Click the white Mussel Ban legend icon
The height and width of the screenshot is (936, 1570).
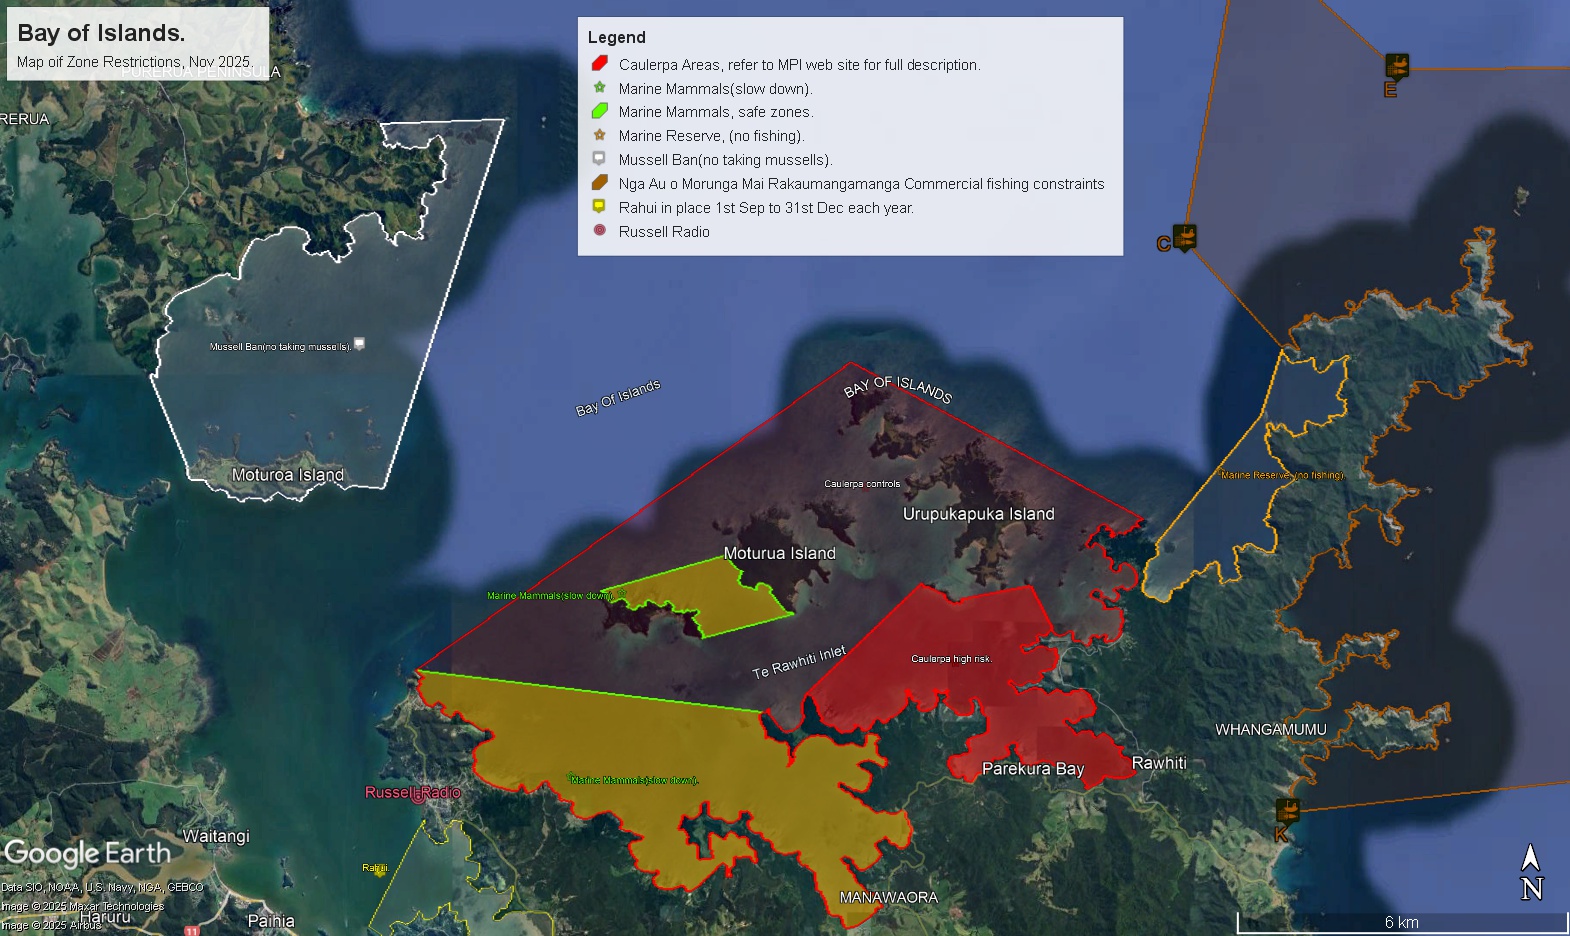599,158
